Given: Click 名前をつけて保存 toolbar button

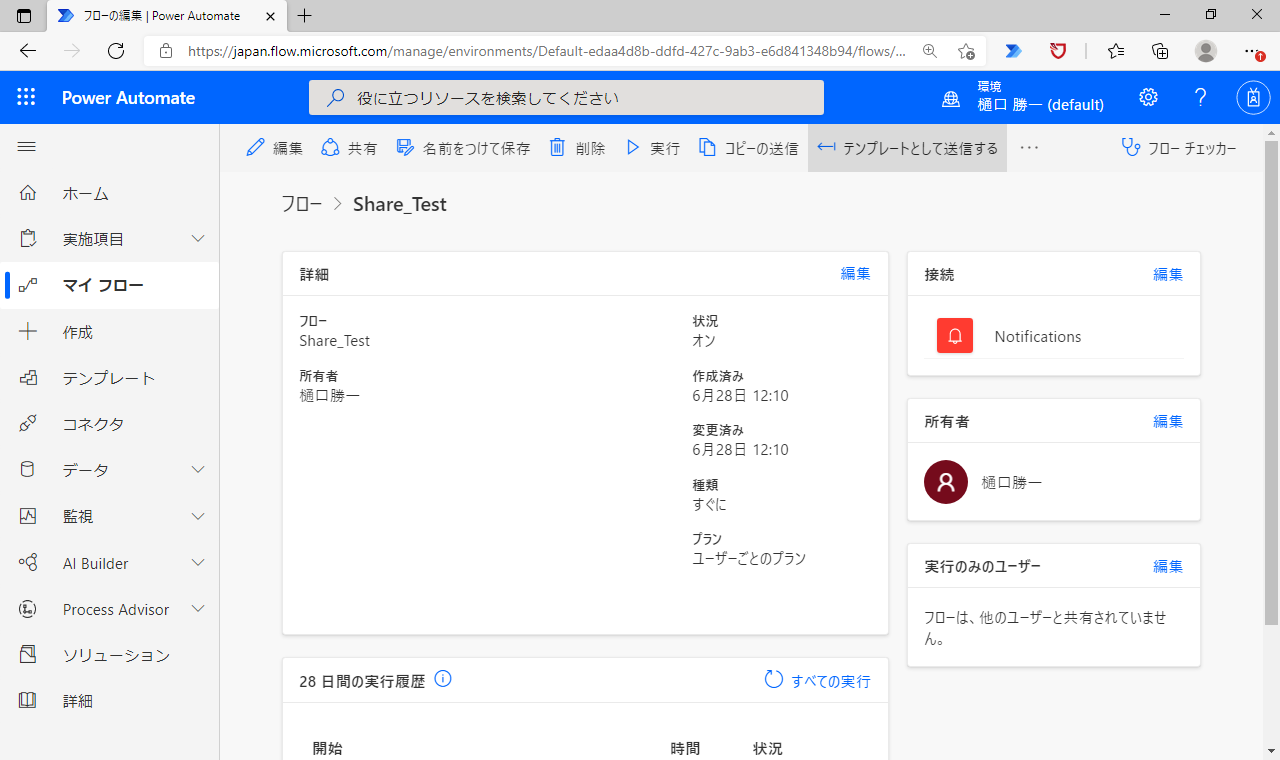Looking at the screenshot, I should pos(463,148).
